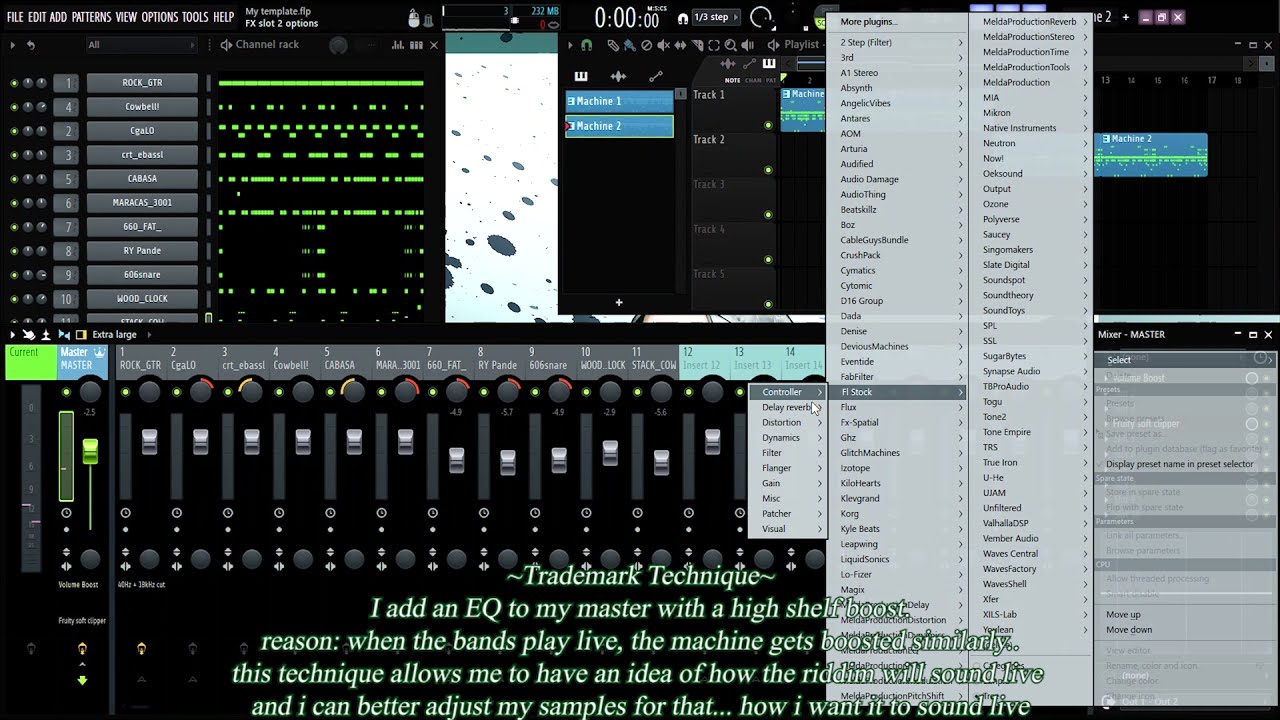The width and height of the screenshot is (1280, 720).
Task: Open the PATTERNS menu
Action: (91, 17)
